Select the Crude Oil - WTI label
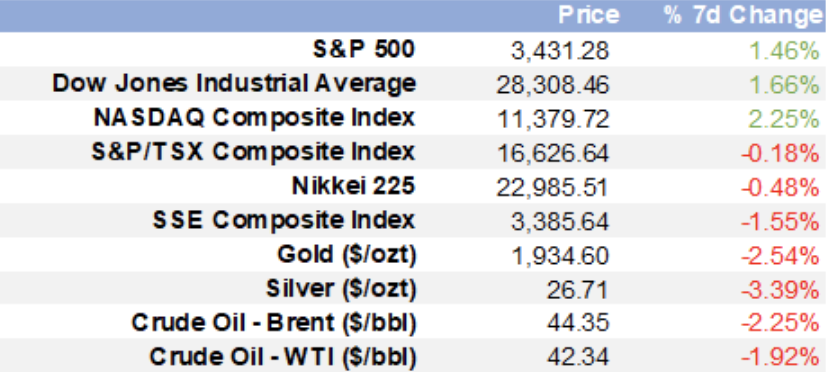 (283, 357)
